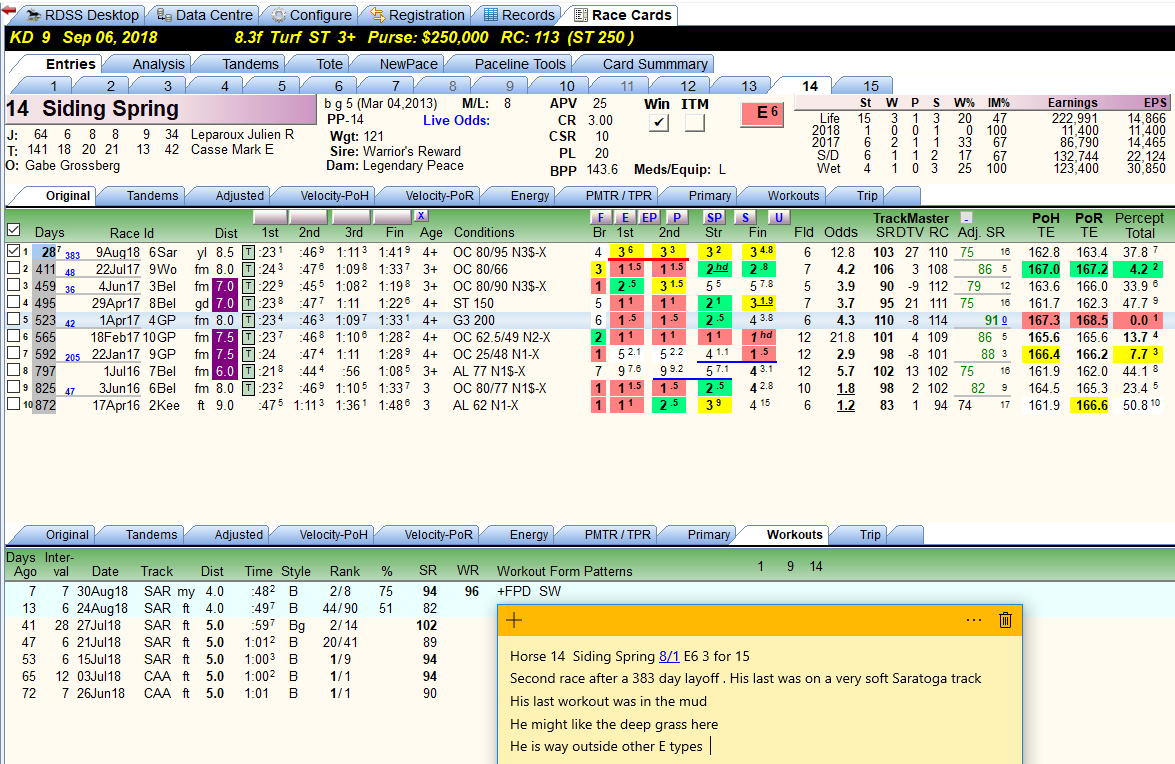Click the T turf icon for 9Aug18 race

point(248,252)
